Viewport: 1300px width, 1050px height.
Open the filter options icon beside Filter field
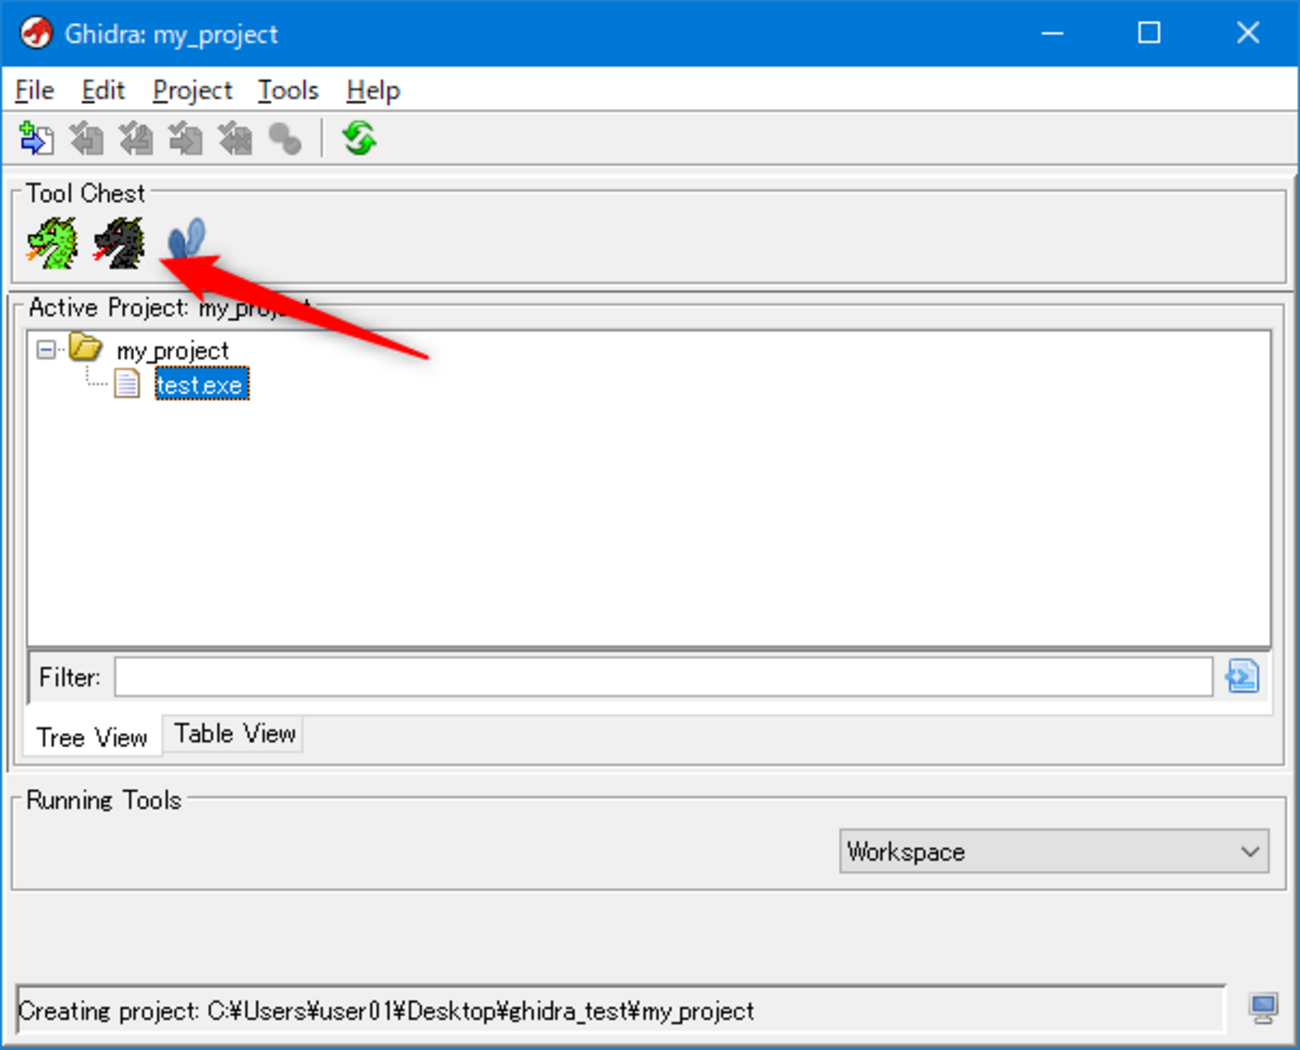click(1242, 677)
